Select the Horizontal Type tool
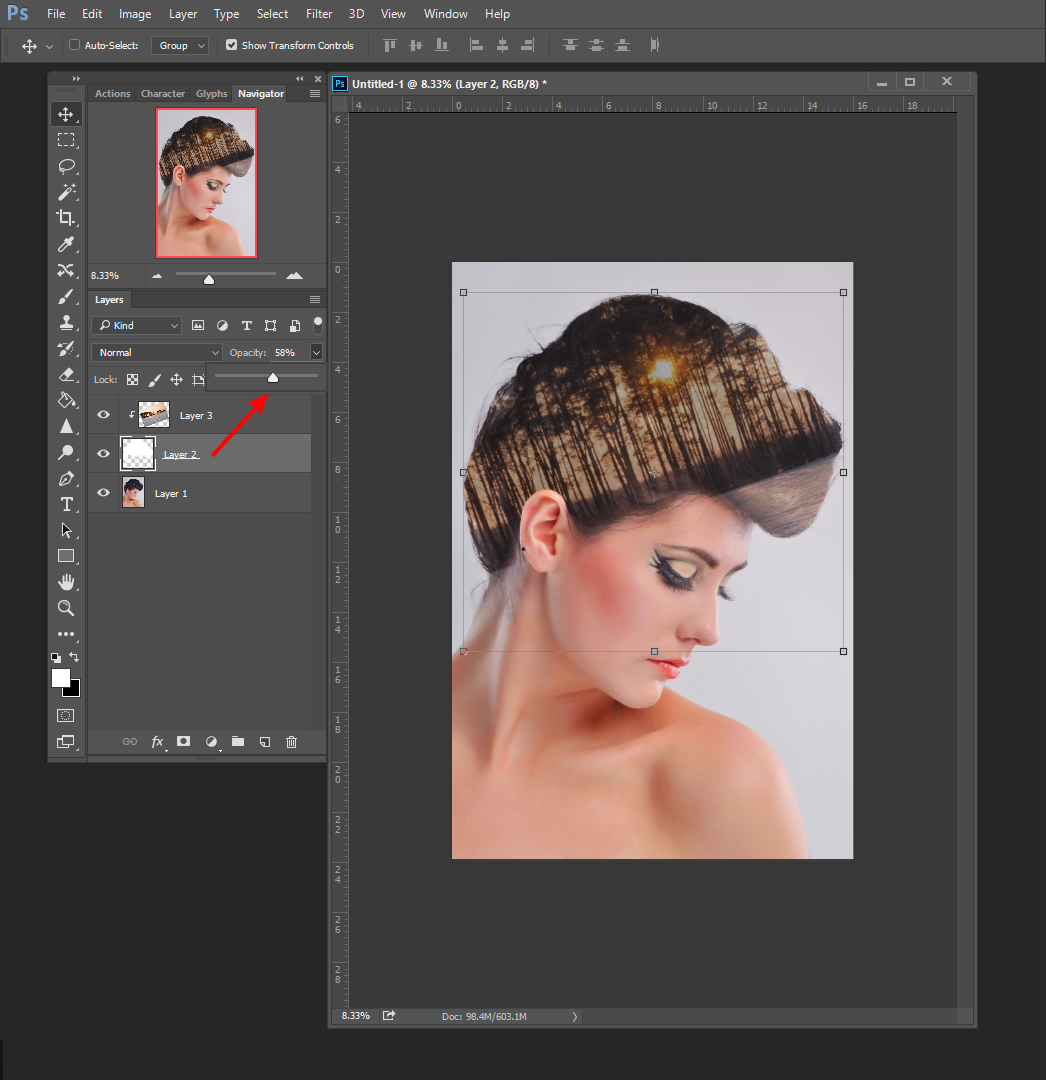The width and height of the screenshot is (1046, 1080). 66,504
